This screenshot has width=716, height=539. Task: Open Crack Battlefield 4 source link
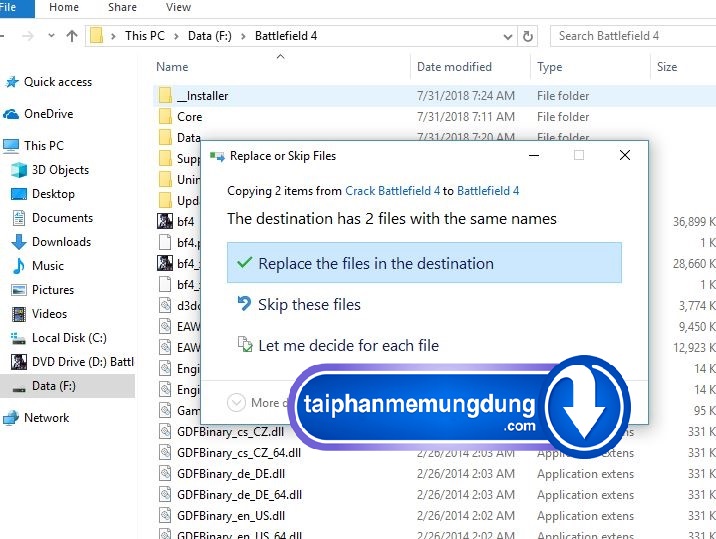coord(392,191)
